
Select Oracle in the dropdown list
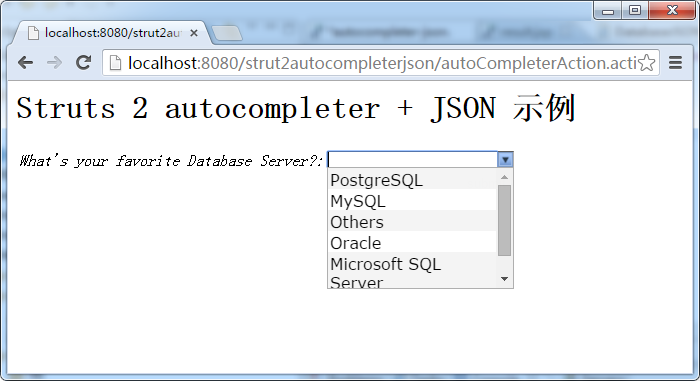click(x=412, y=243)
